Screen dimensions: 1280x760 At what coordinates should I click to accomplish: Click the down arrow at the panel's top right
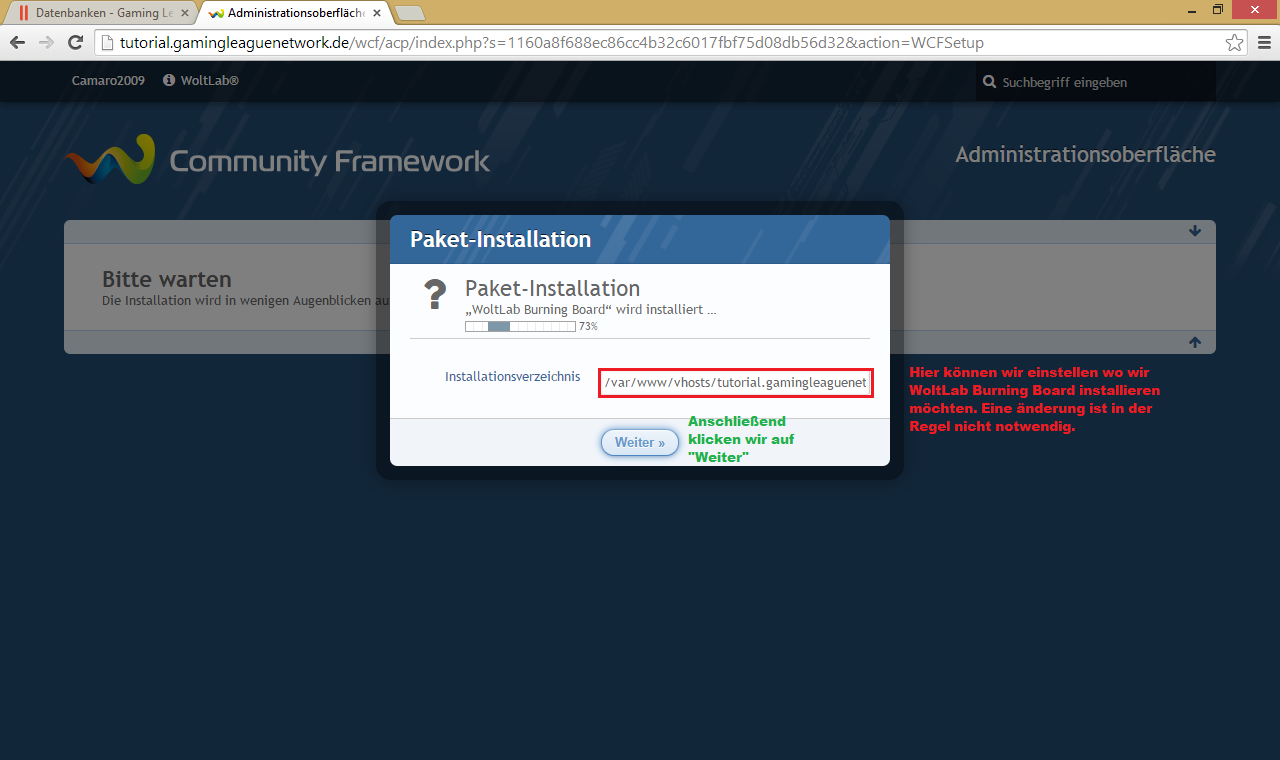[1195, 231]
